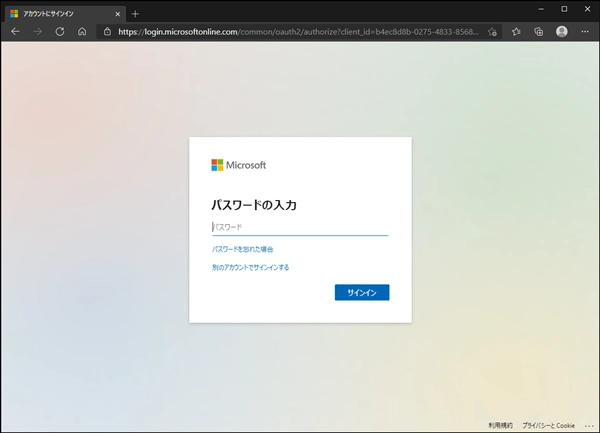Open the footer ellipsis more options

coord(589,426)
